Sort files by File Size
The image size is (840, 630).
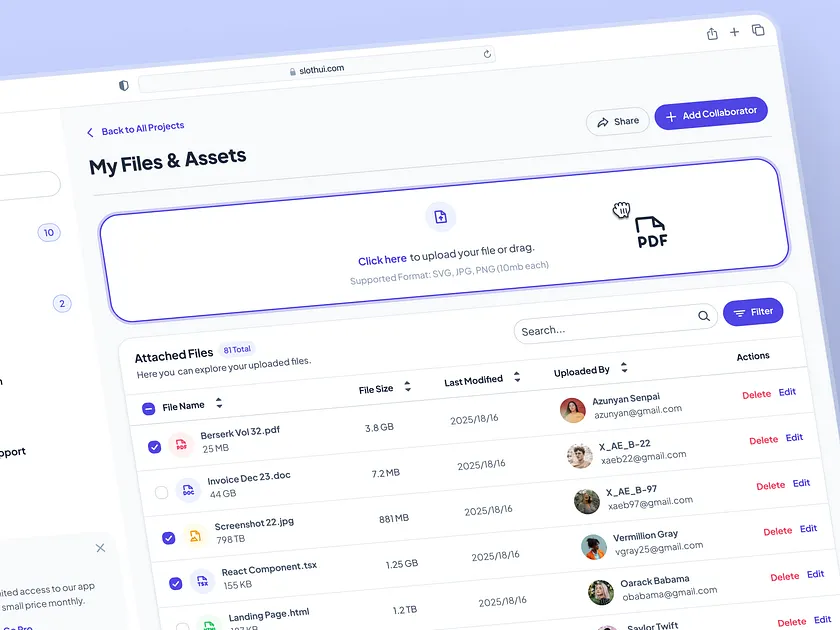407,387
